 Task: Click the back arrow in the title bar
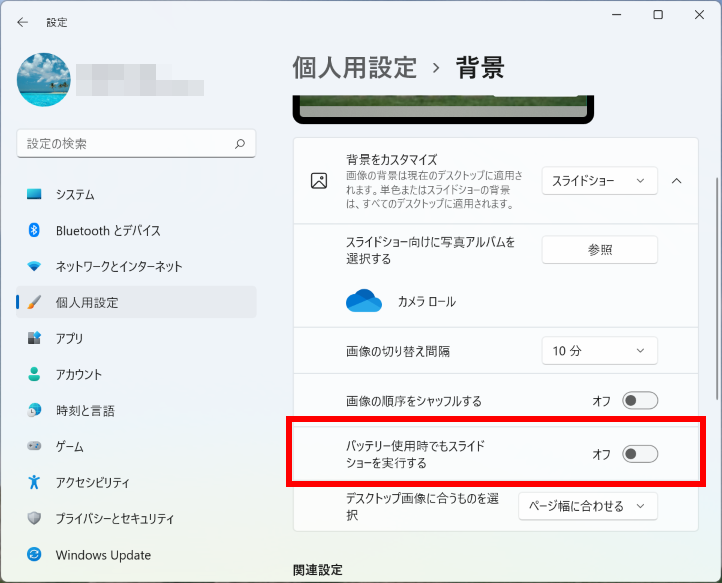coord(22,22)
